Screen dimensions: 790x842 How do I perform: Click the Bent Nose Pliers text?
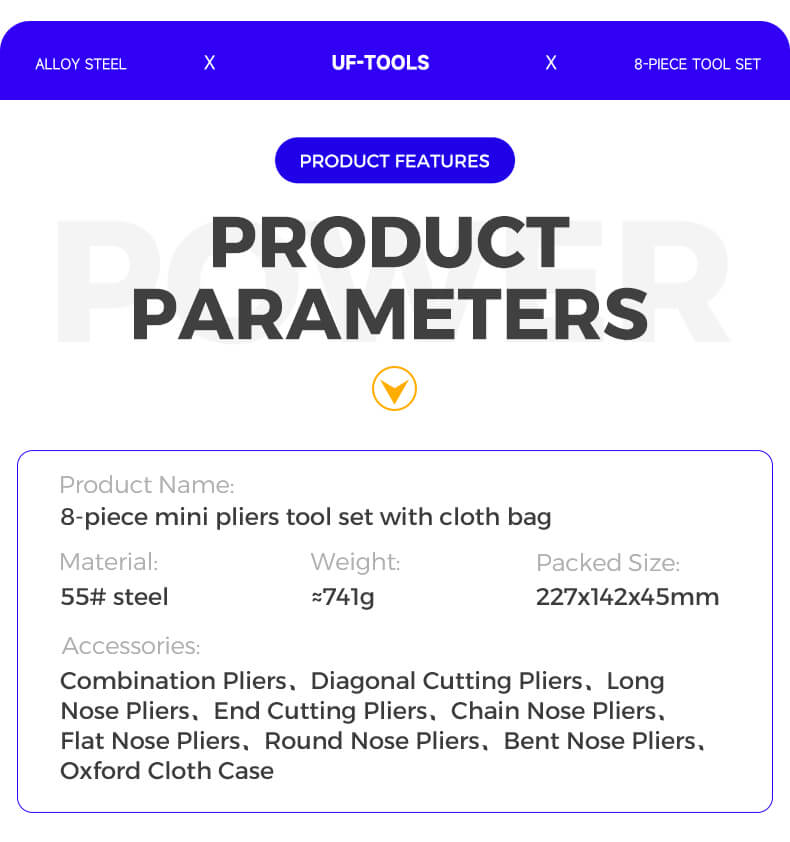point(599,741)
